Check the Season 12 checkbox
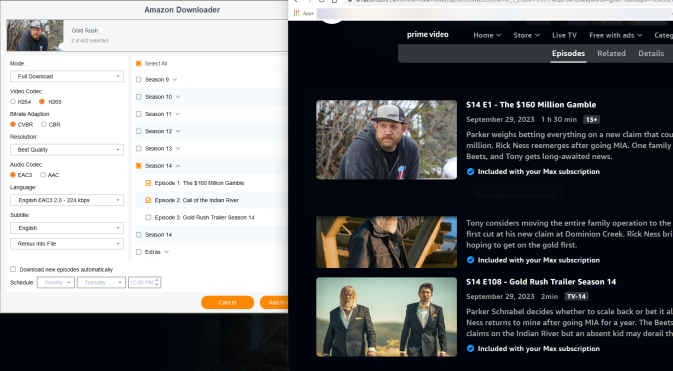673x371 pixels. click(139, 131)
